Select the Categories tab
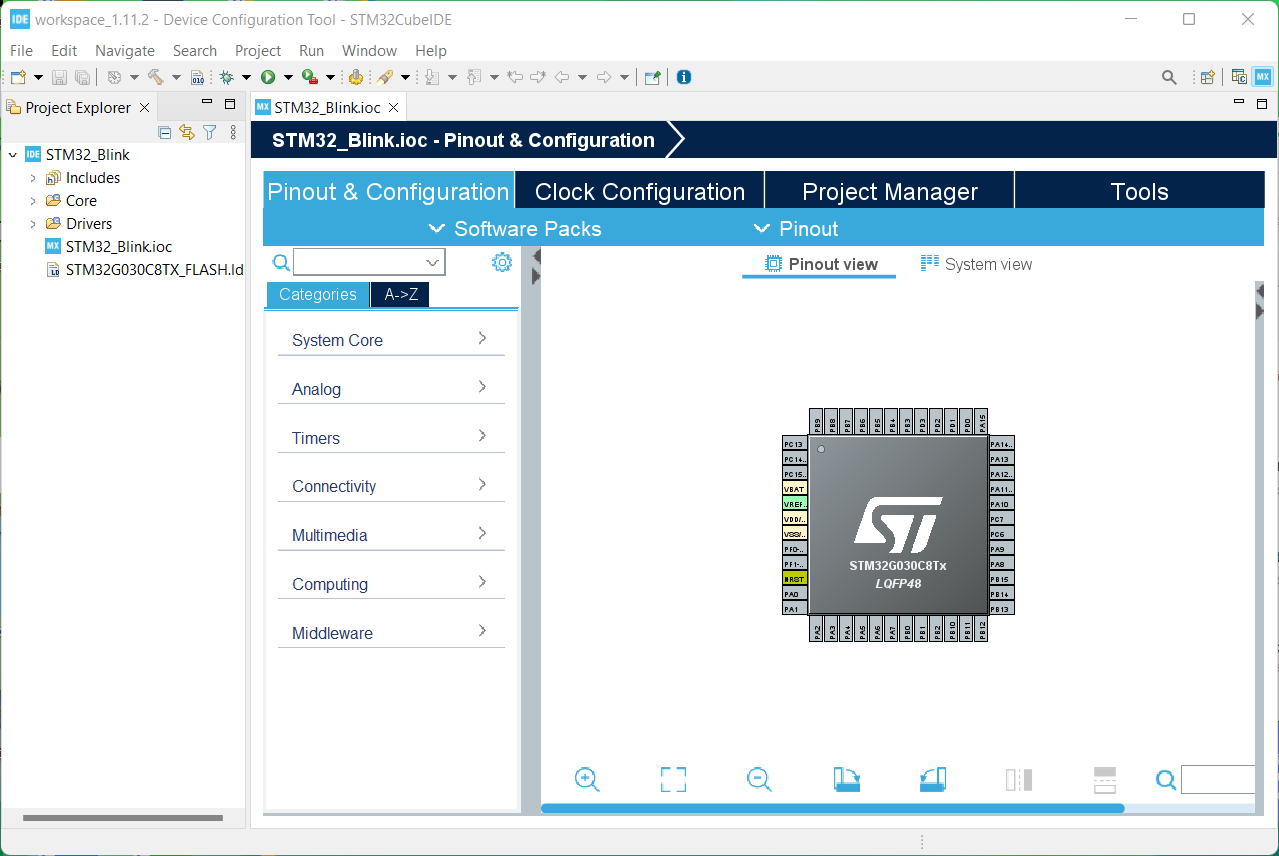The width and height of the screenshot is (1279, 856). [318, 294]
